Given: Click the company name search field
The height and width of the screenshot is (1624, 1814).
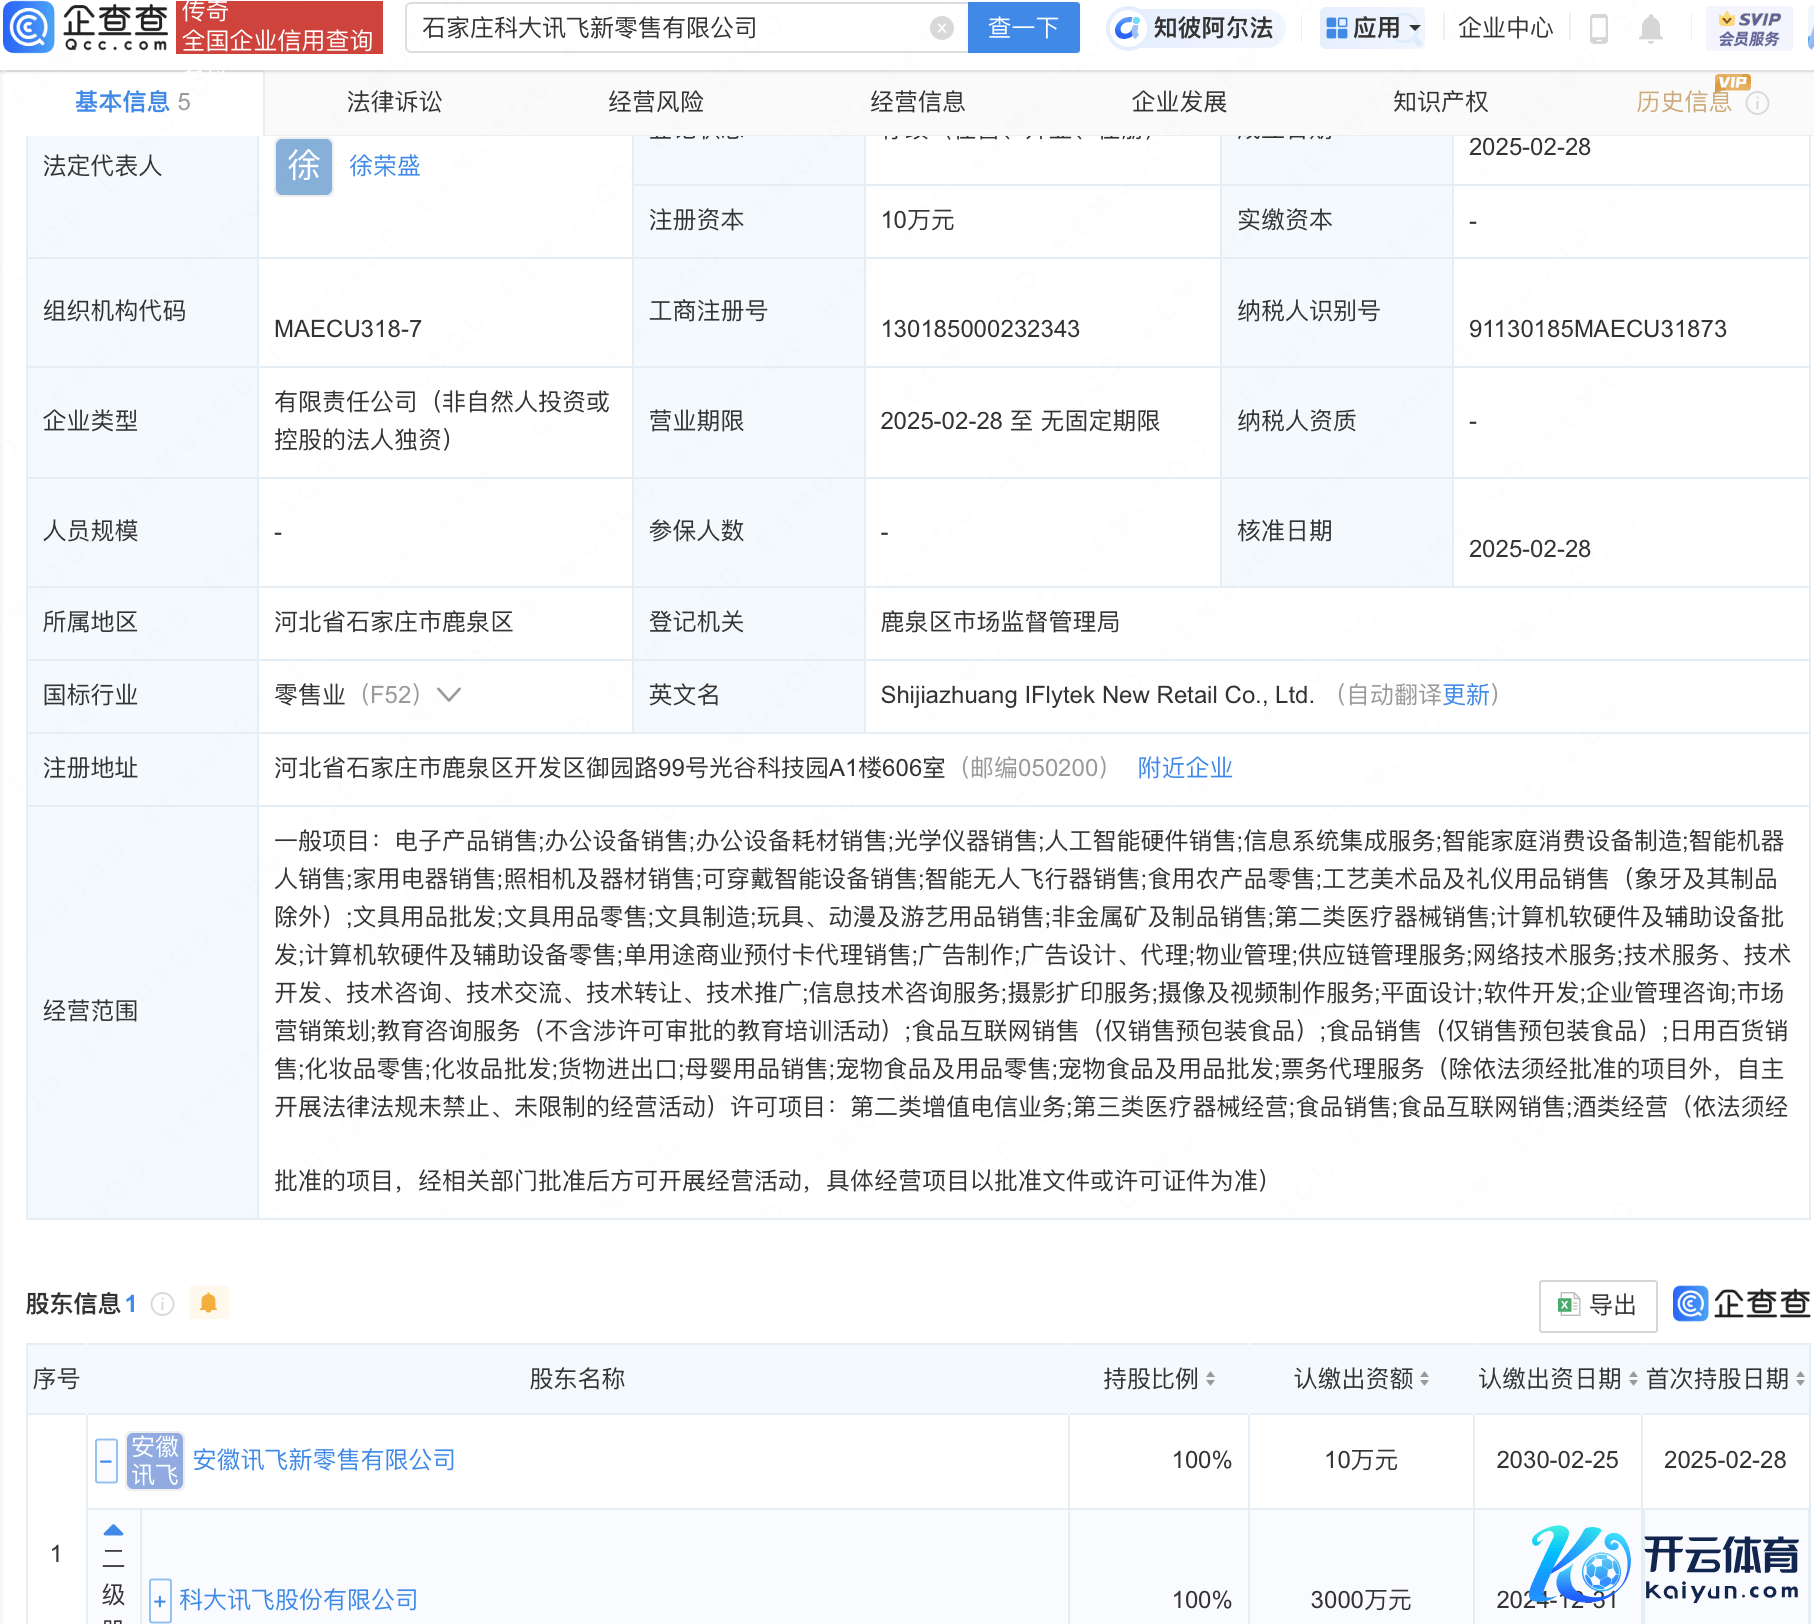Looking at the screenshot, I should pos(670,28).
